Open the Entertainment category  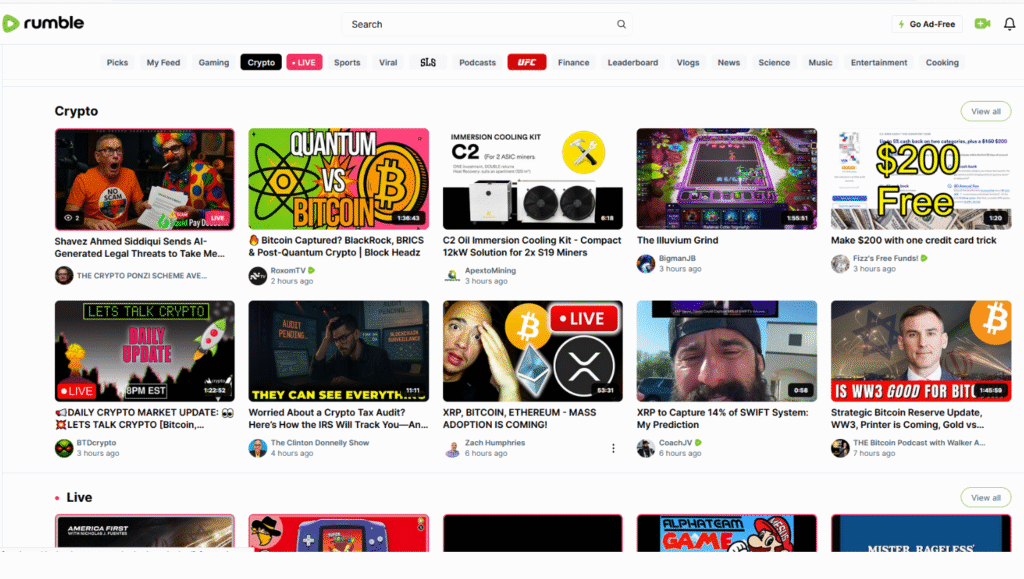point(879,63)
